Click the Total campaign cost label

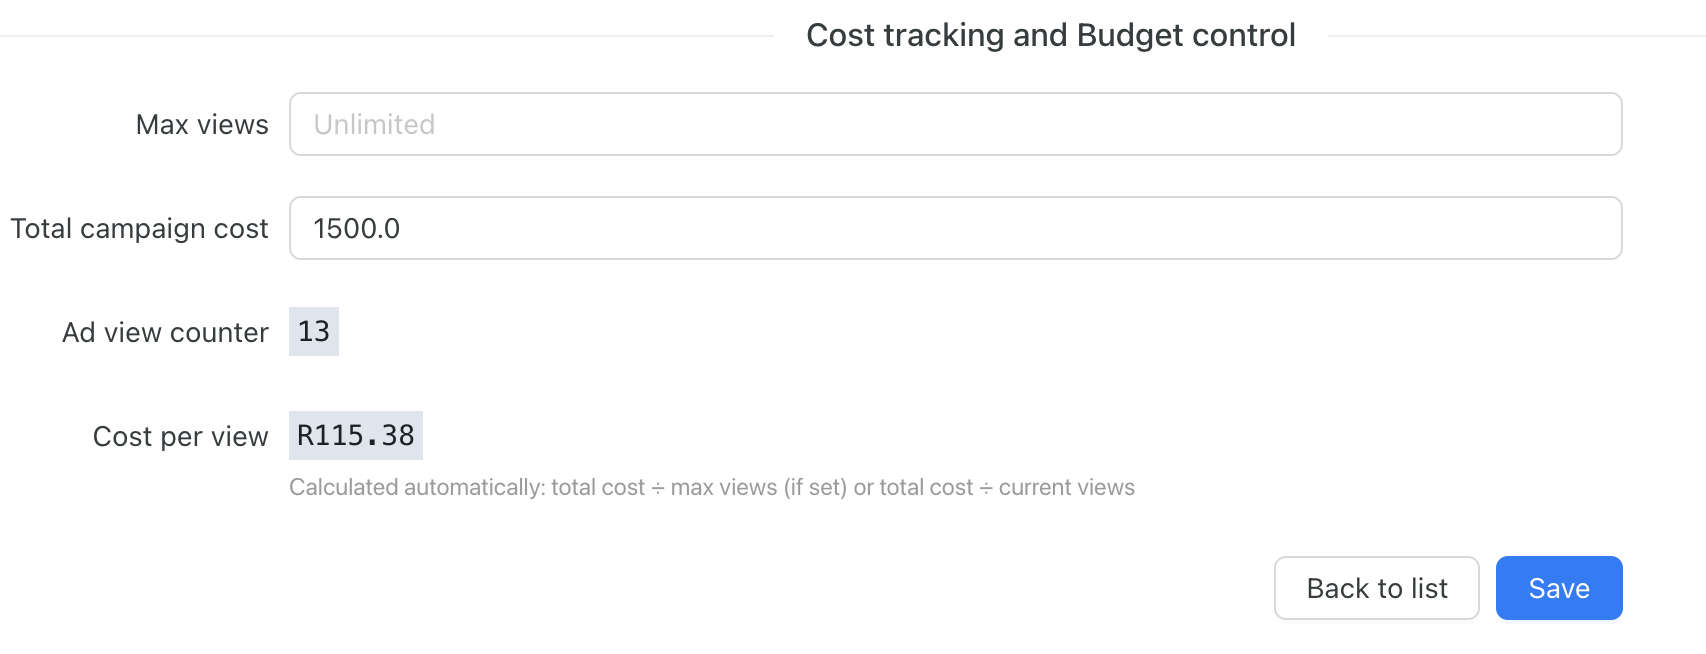(139, 228)
